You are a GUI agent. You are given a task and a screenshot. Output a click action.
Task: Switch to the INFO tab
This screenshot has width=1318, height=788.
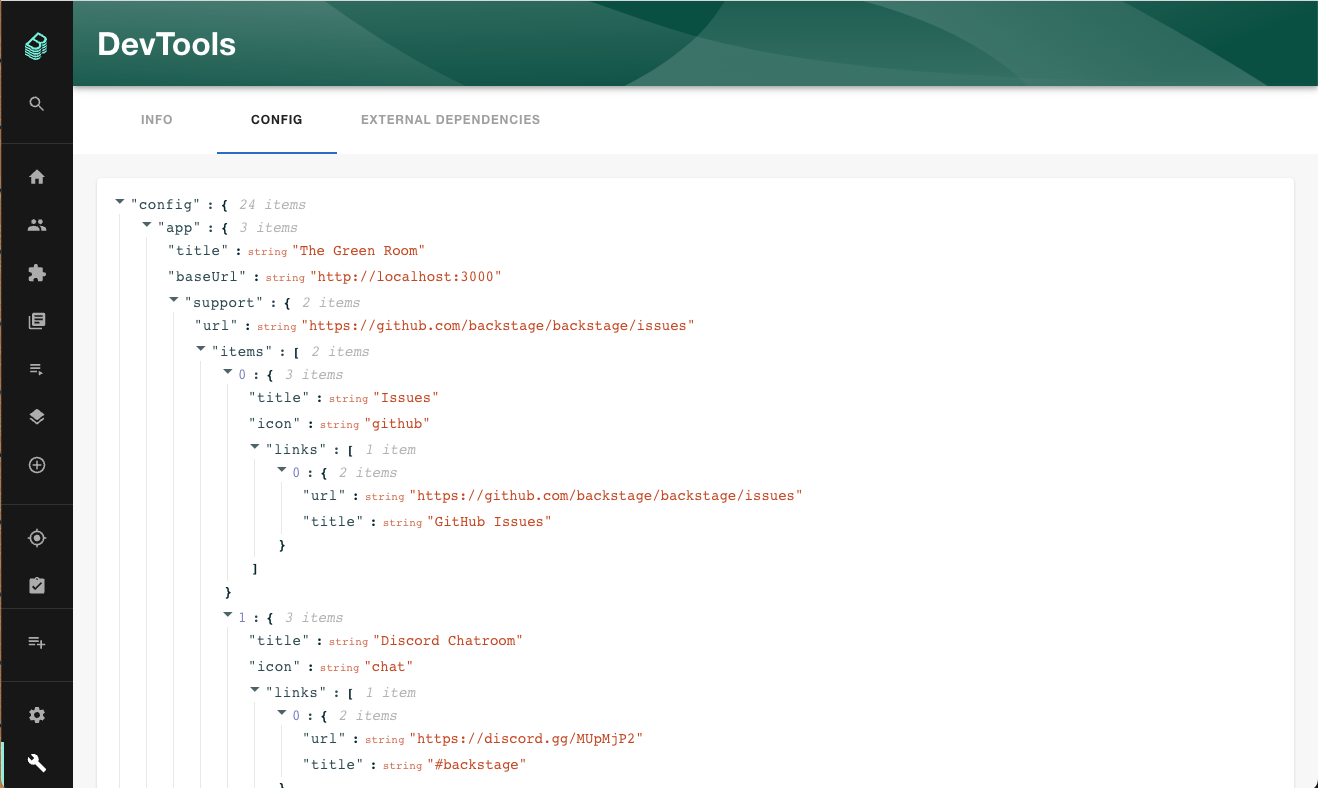click(x=157, y=119)
